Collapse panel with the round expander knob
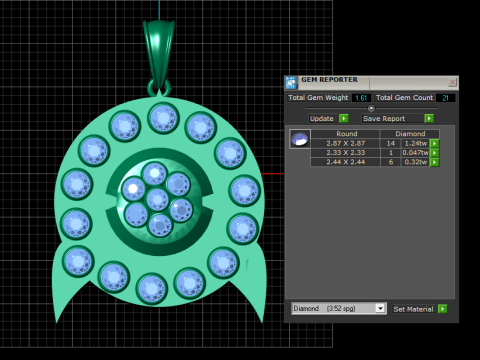Screen dimensions: 480x360 click(x=371, y=108)
